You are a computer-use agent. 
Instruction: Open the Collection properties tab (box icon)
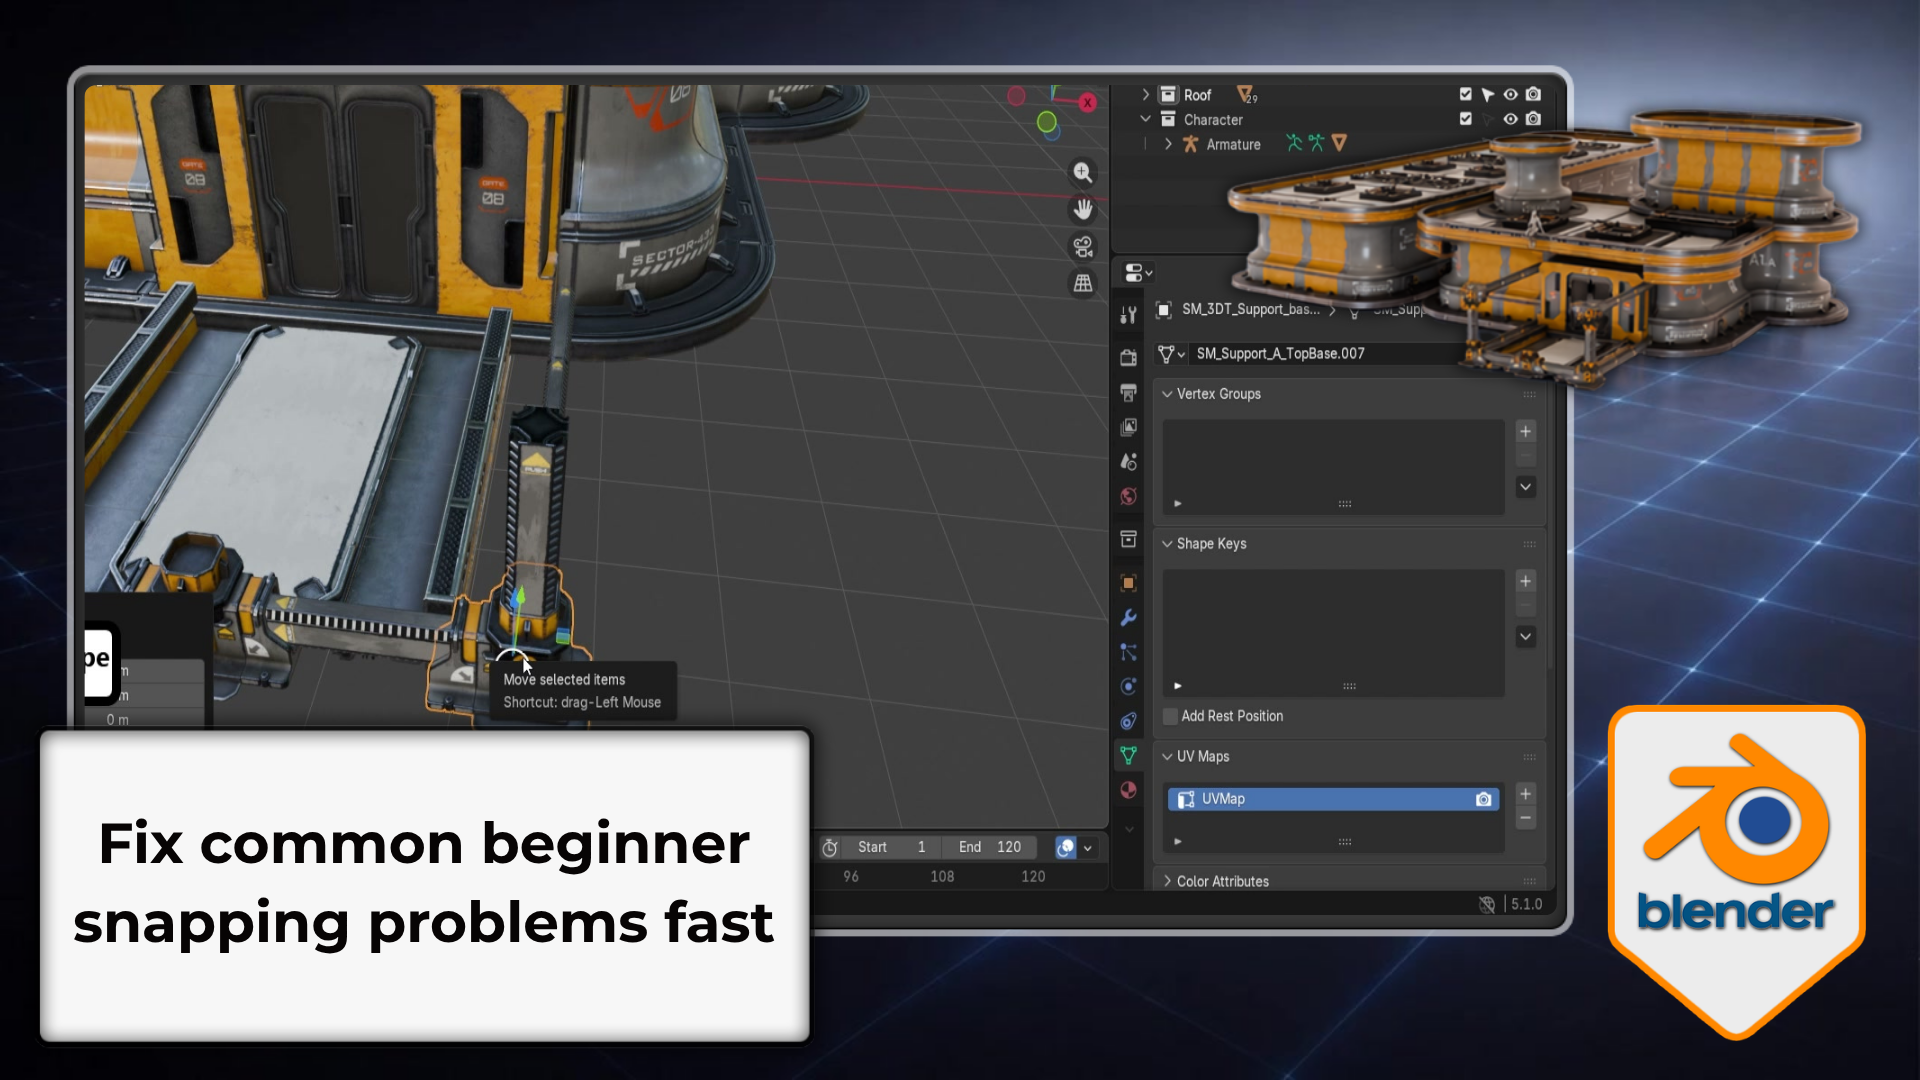(x=1129, y=539)
